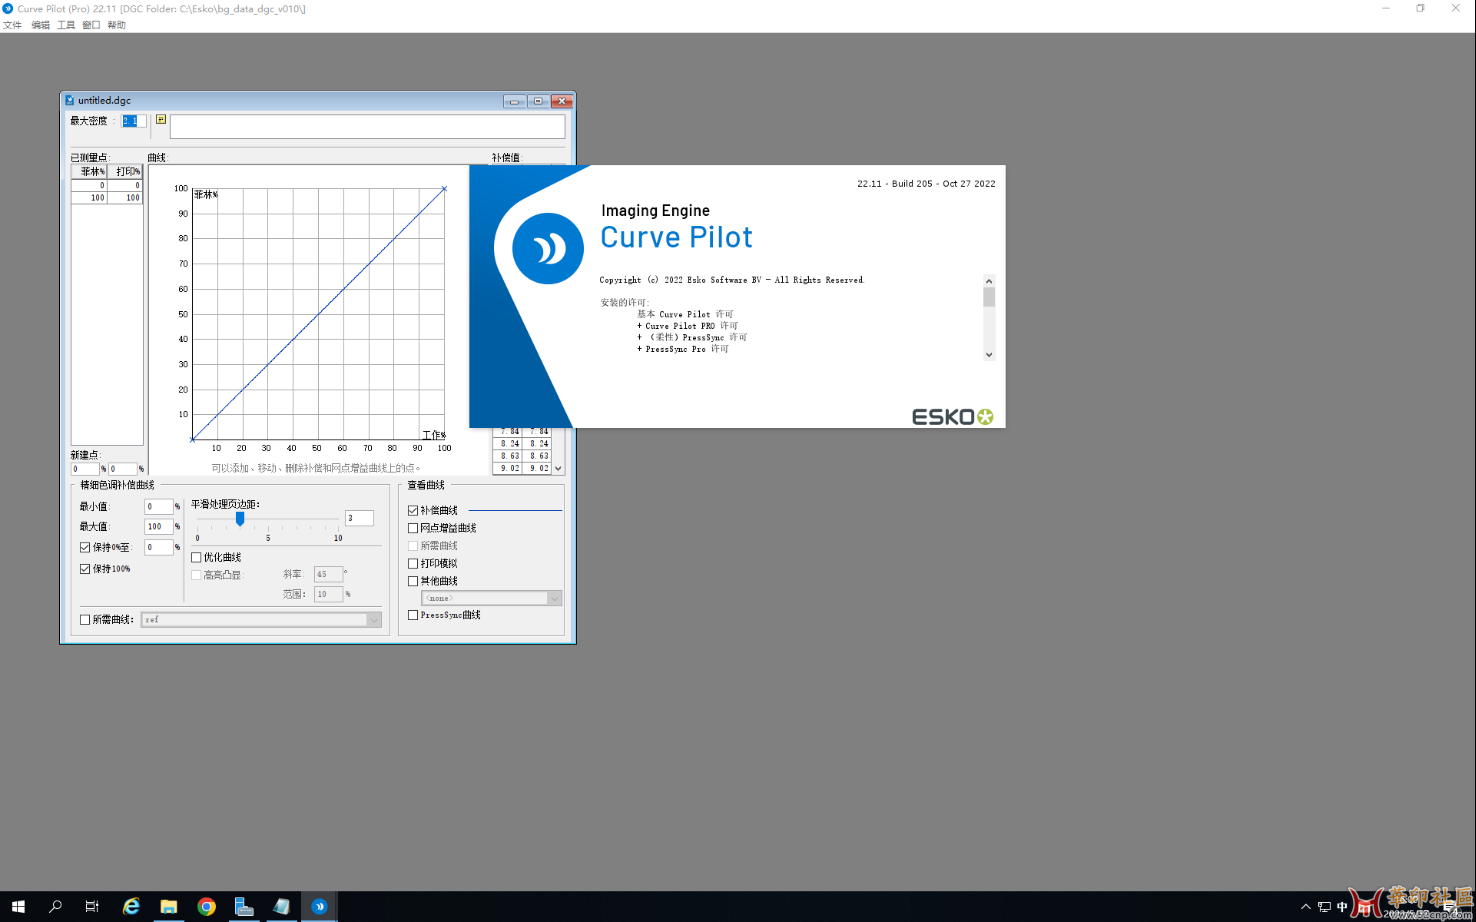Click the 最大密度 value field
Screen dimensions: 1476x922
[x=134, y=121]
